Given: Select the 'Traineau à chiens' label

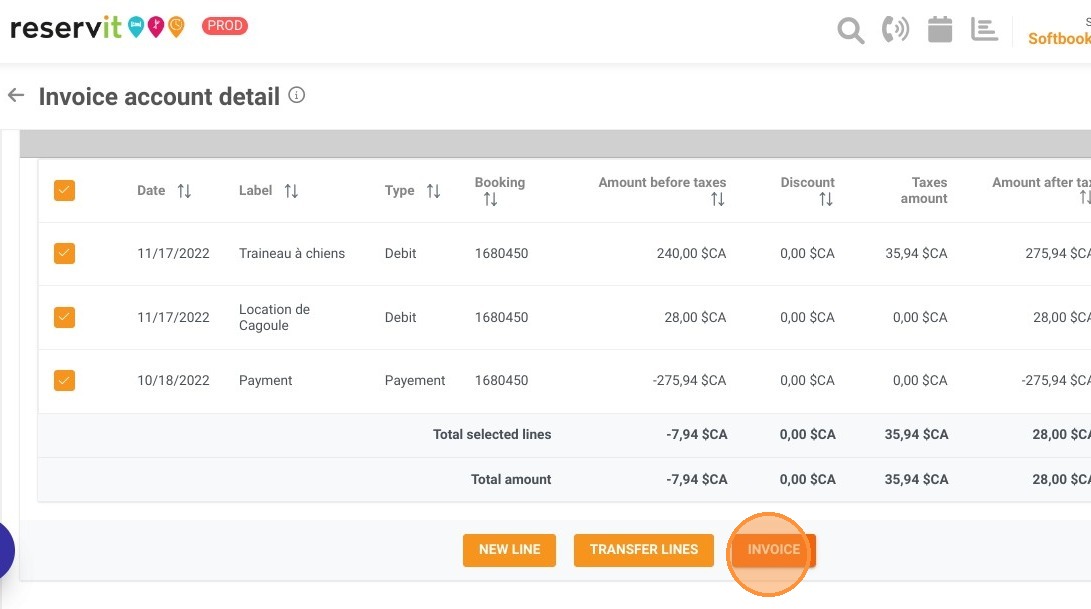Looking at the screenshot, I should [x=292, y=253].
